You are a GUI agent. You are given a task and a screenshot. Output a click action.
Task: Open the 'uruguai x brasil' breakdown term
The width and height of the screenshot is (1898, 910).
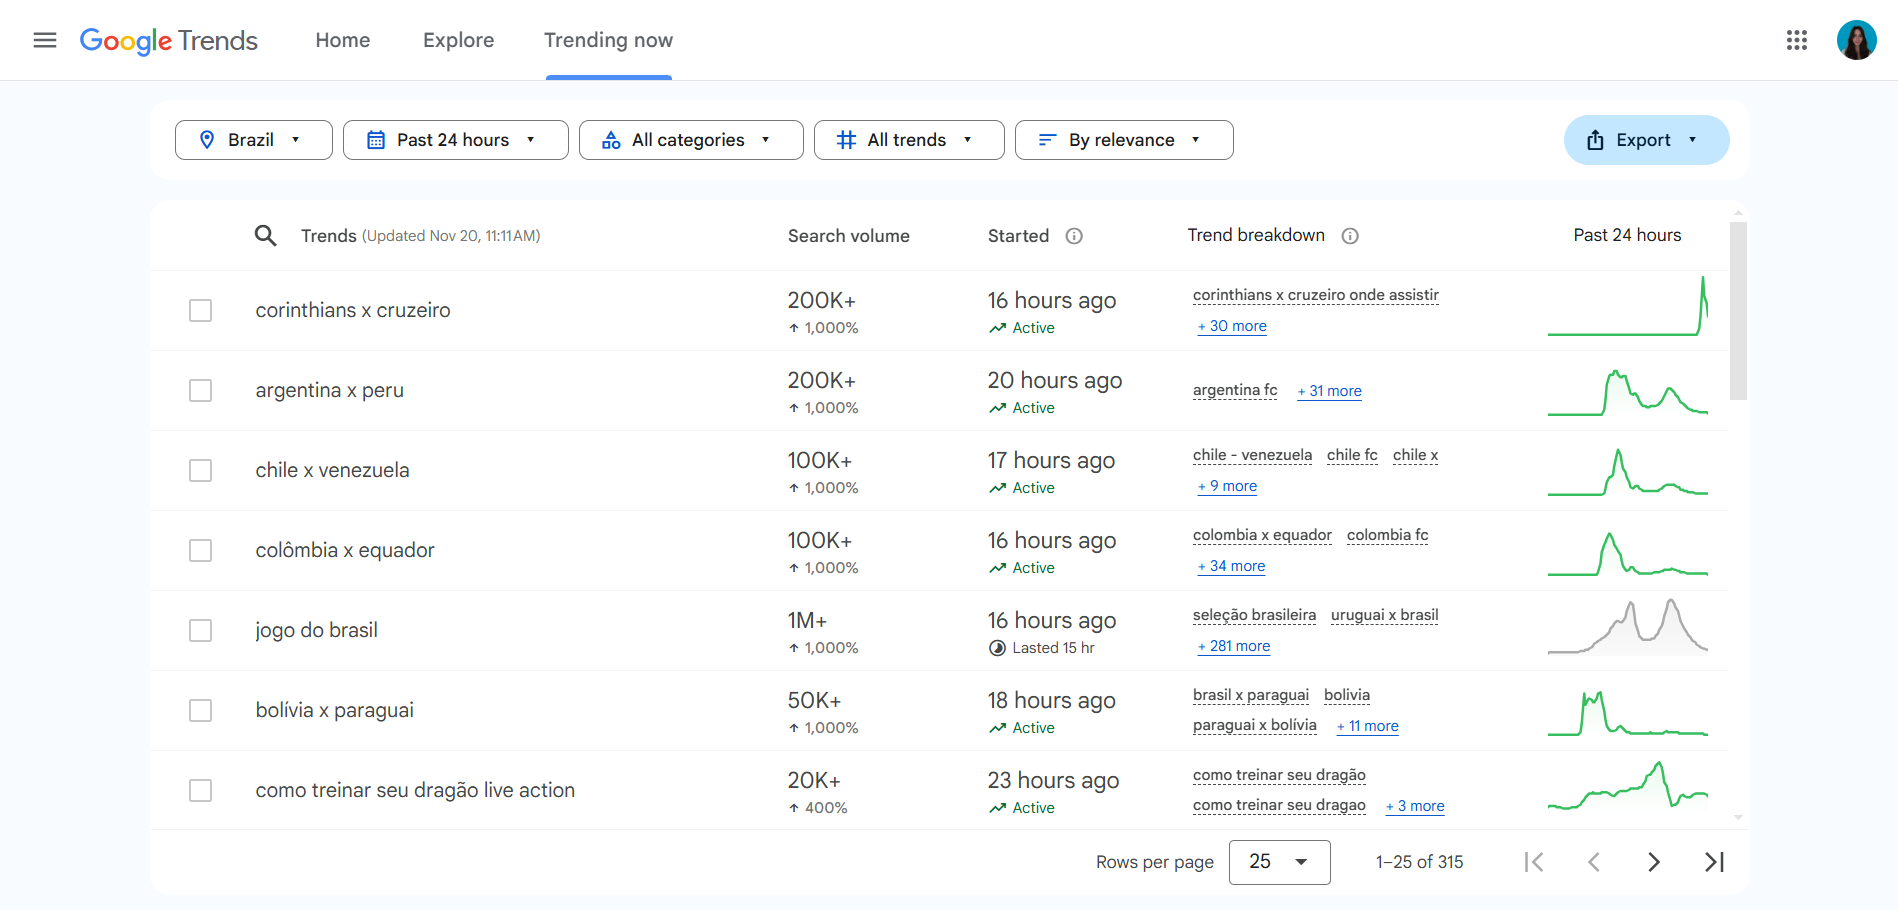click(1385, 615)
